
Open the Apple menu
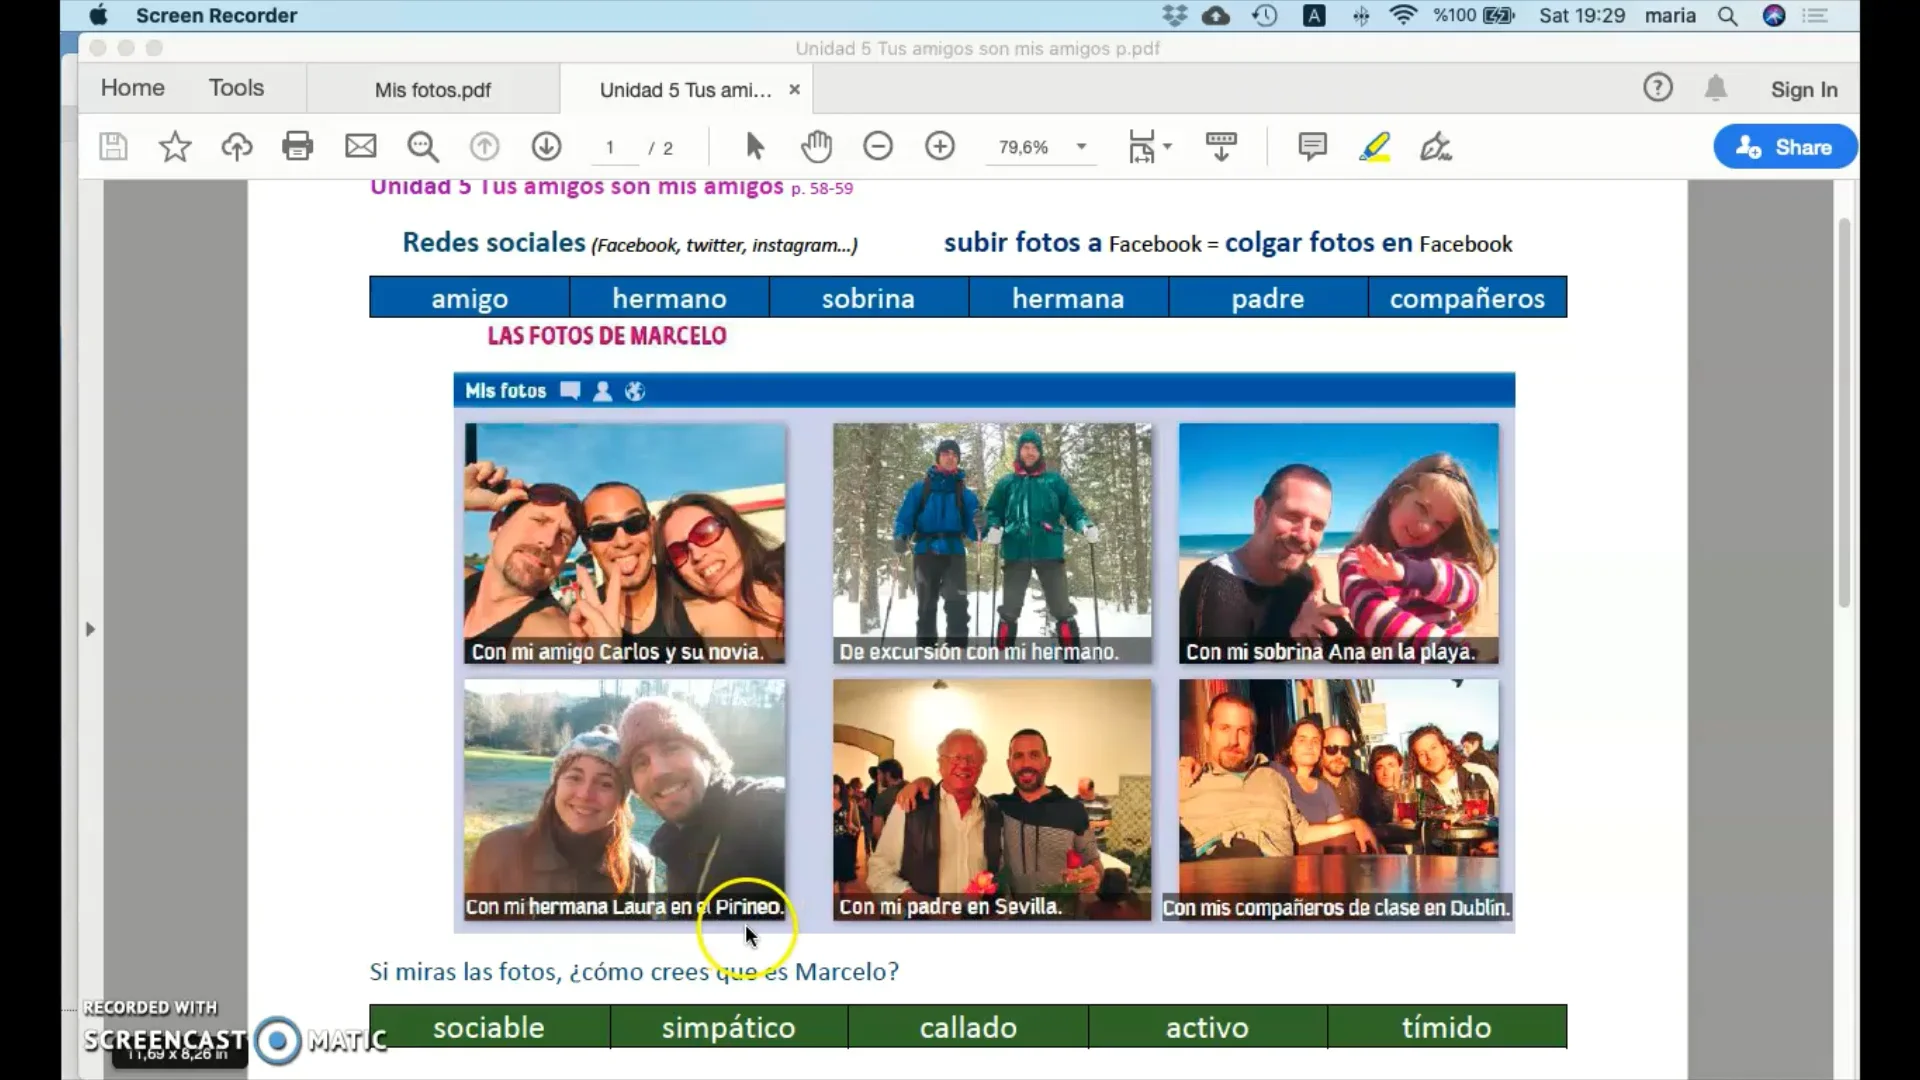(x=98, y=15)
